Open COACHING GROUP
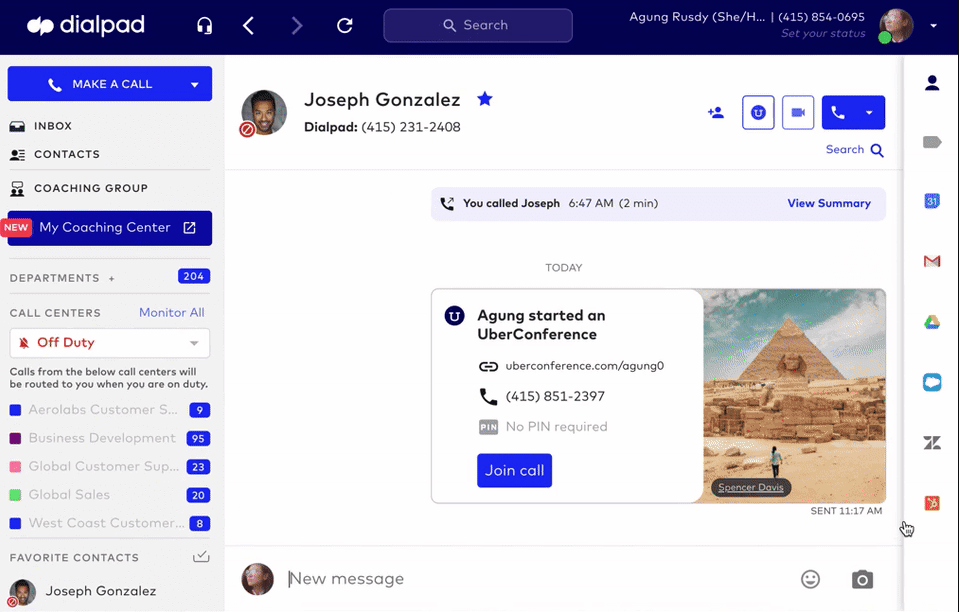This screenshot has height=612, width=959. coord(91,188)
